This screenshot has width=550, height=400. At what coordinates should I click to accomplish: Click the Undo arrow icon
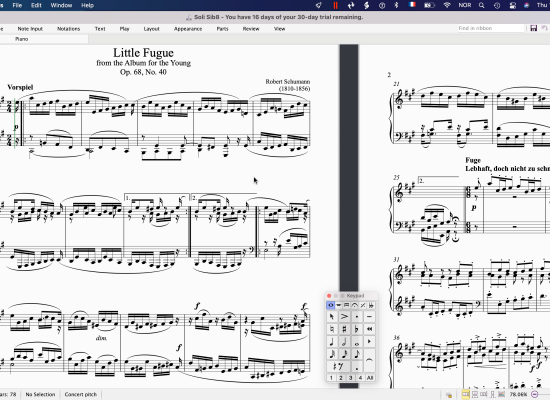click(544, 28)
